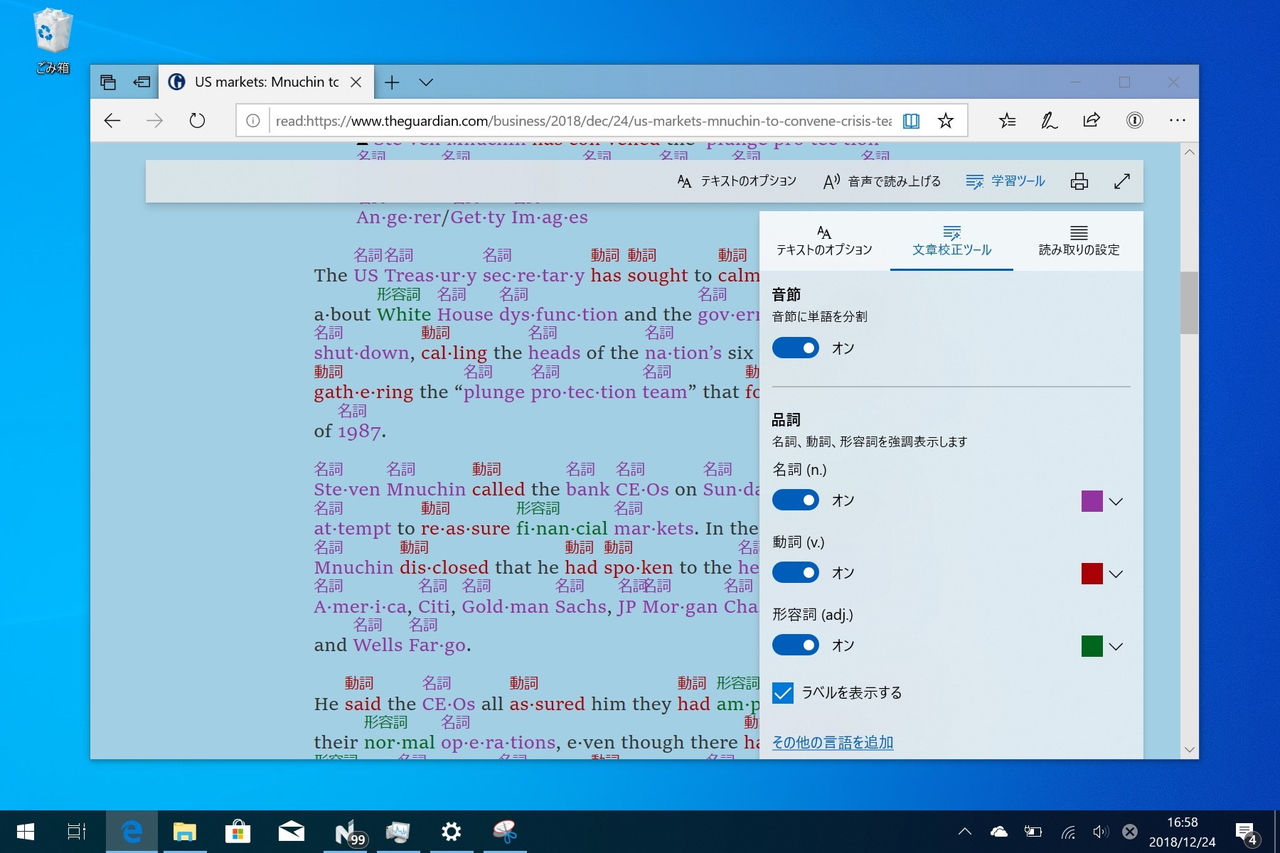Image resolution: width=1280 pixels, height=853 pixels.
Task: Click the gray X circle tray icon
Action: point(1130,832)
